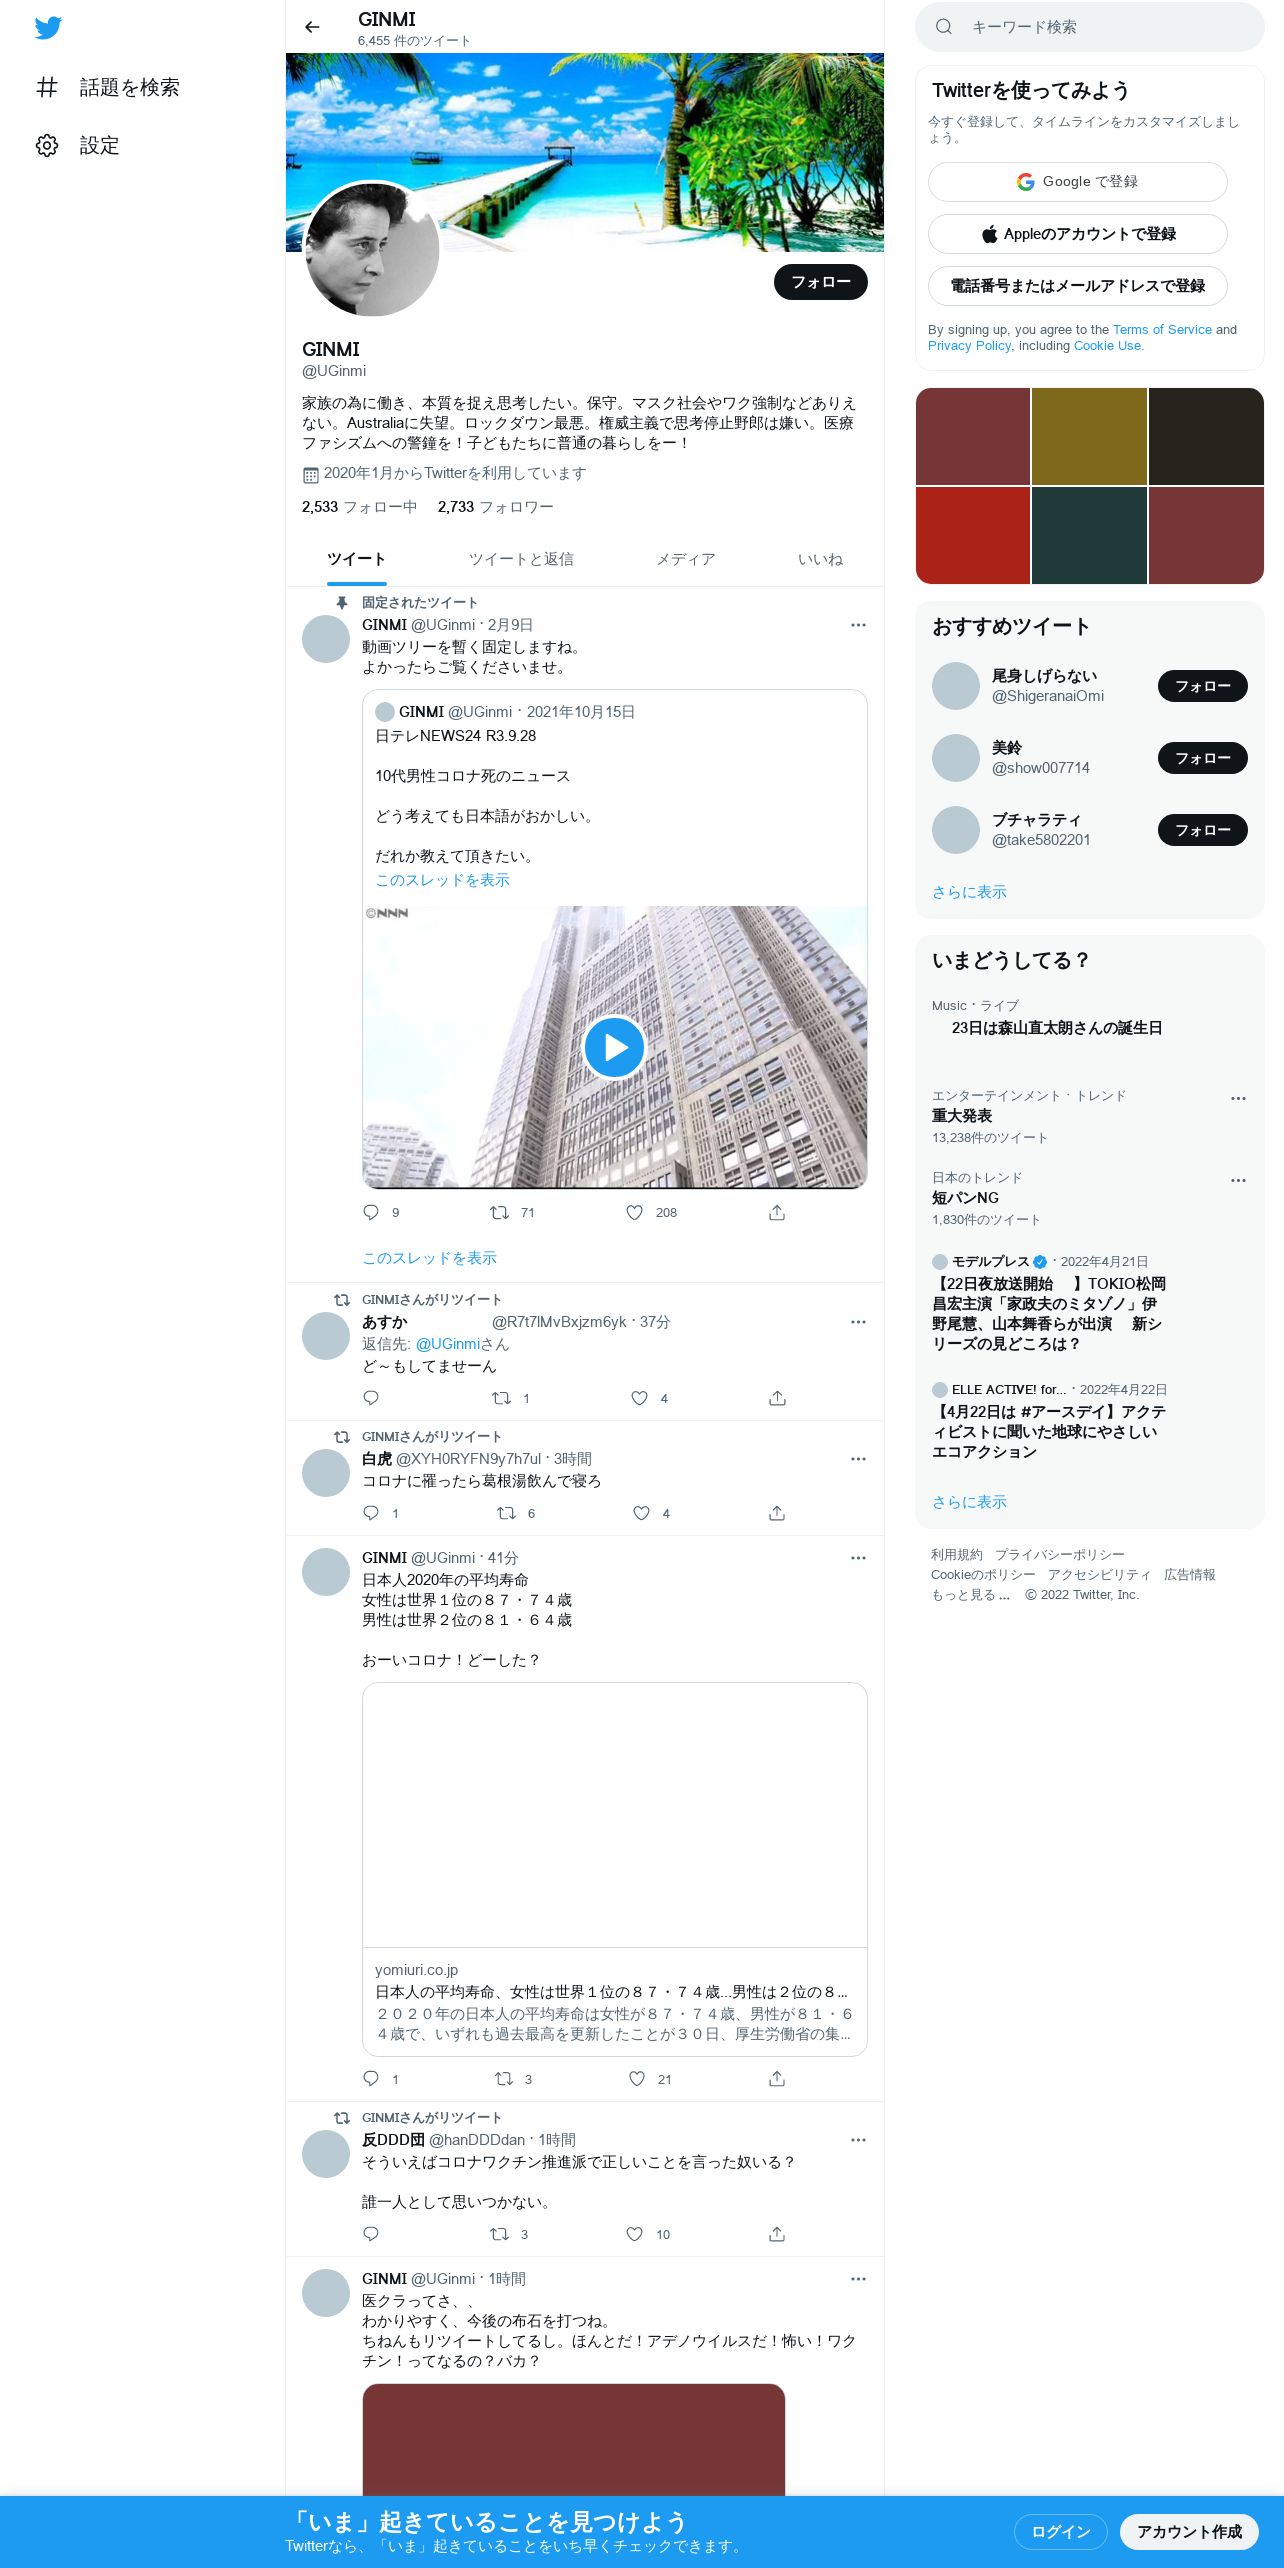Switch to ツイートと返信 tab
This screenshot has width=1284, height=2568.
pyautogui.click(x=521, y=559)
